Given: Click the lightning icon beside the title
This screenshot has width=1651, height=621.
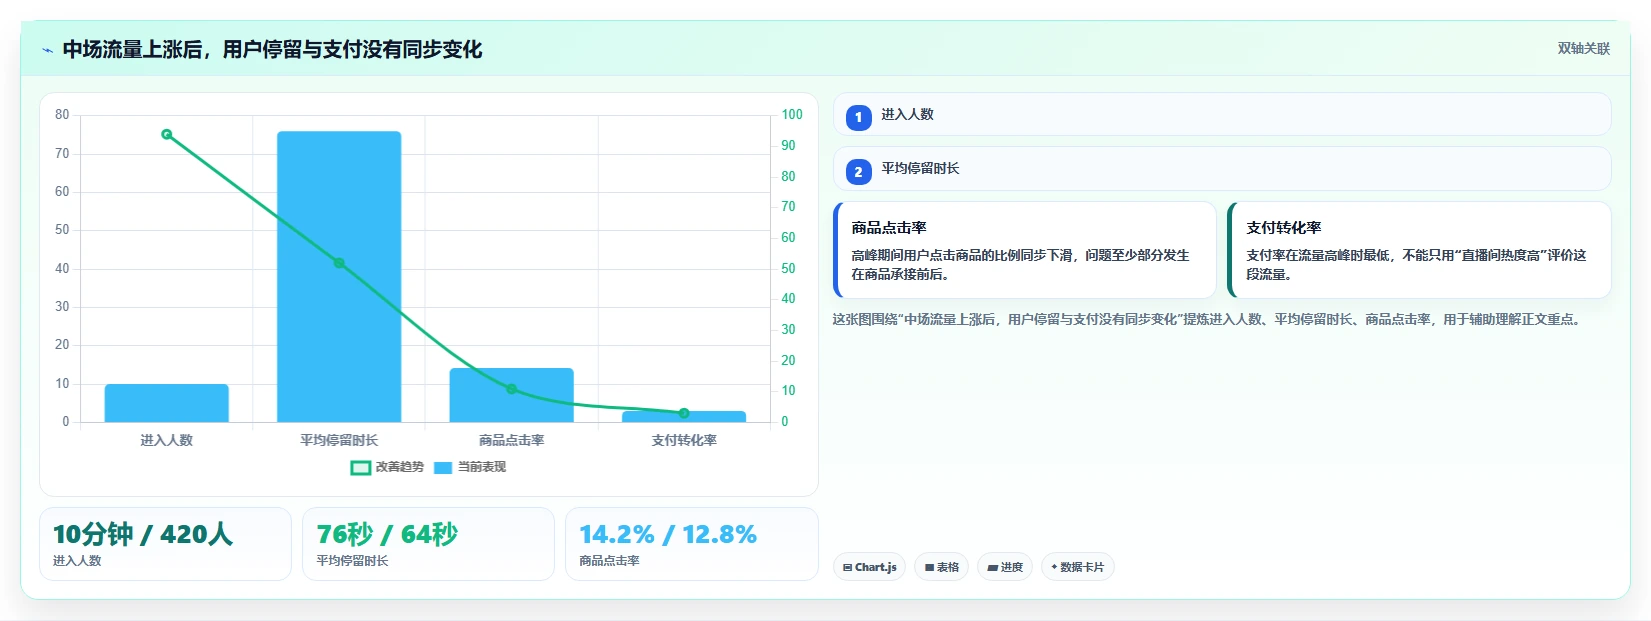Looking at the screenshot, I should click(47, 50).
